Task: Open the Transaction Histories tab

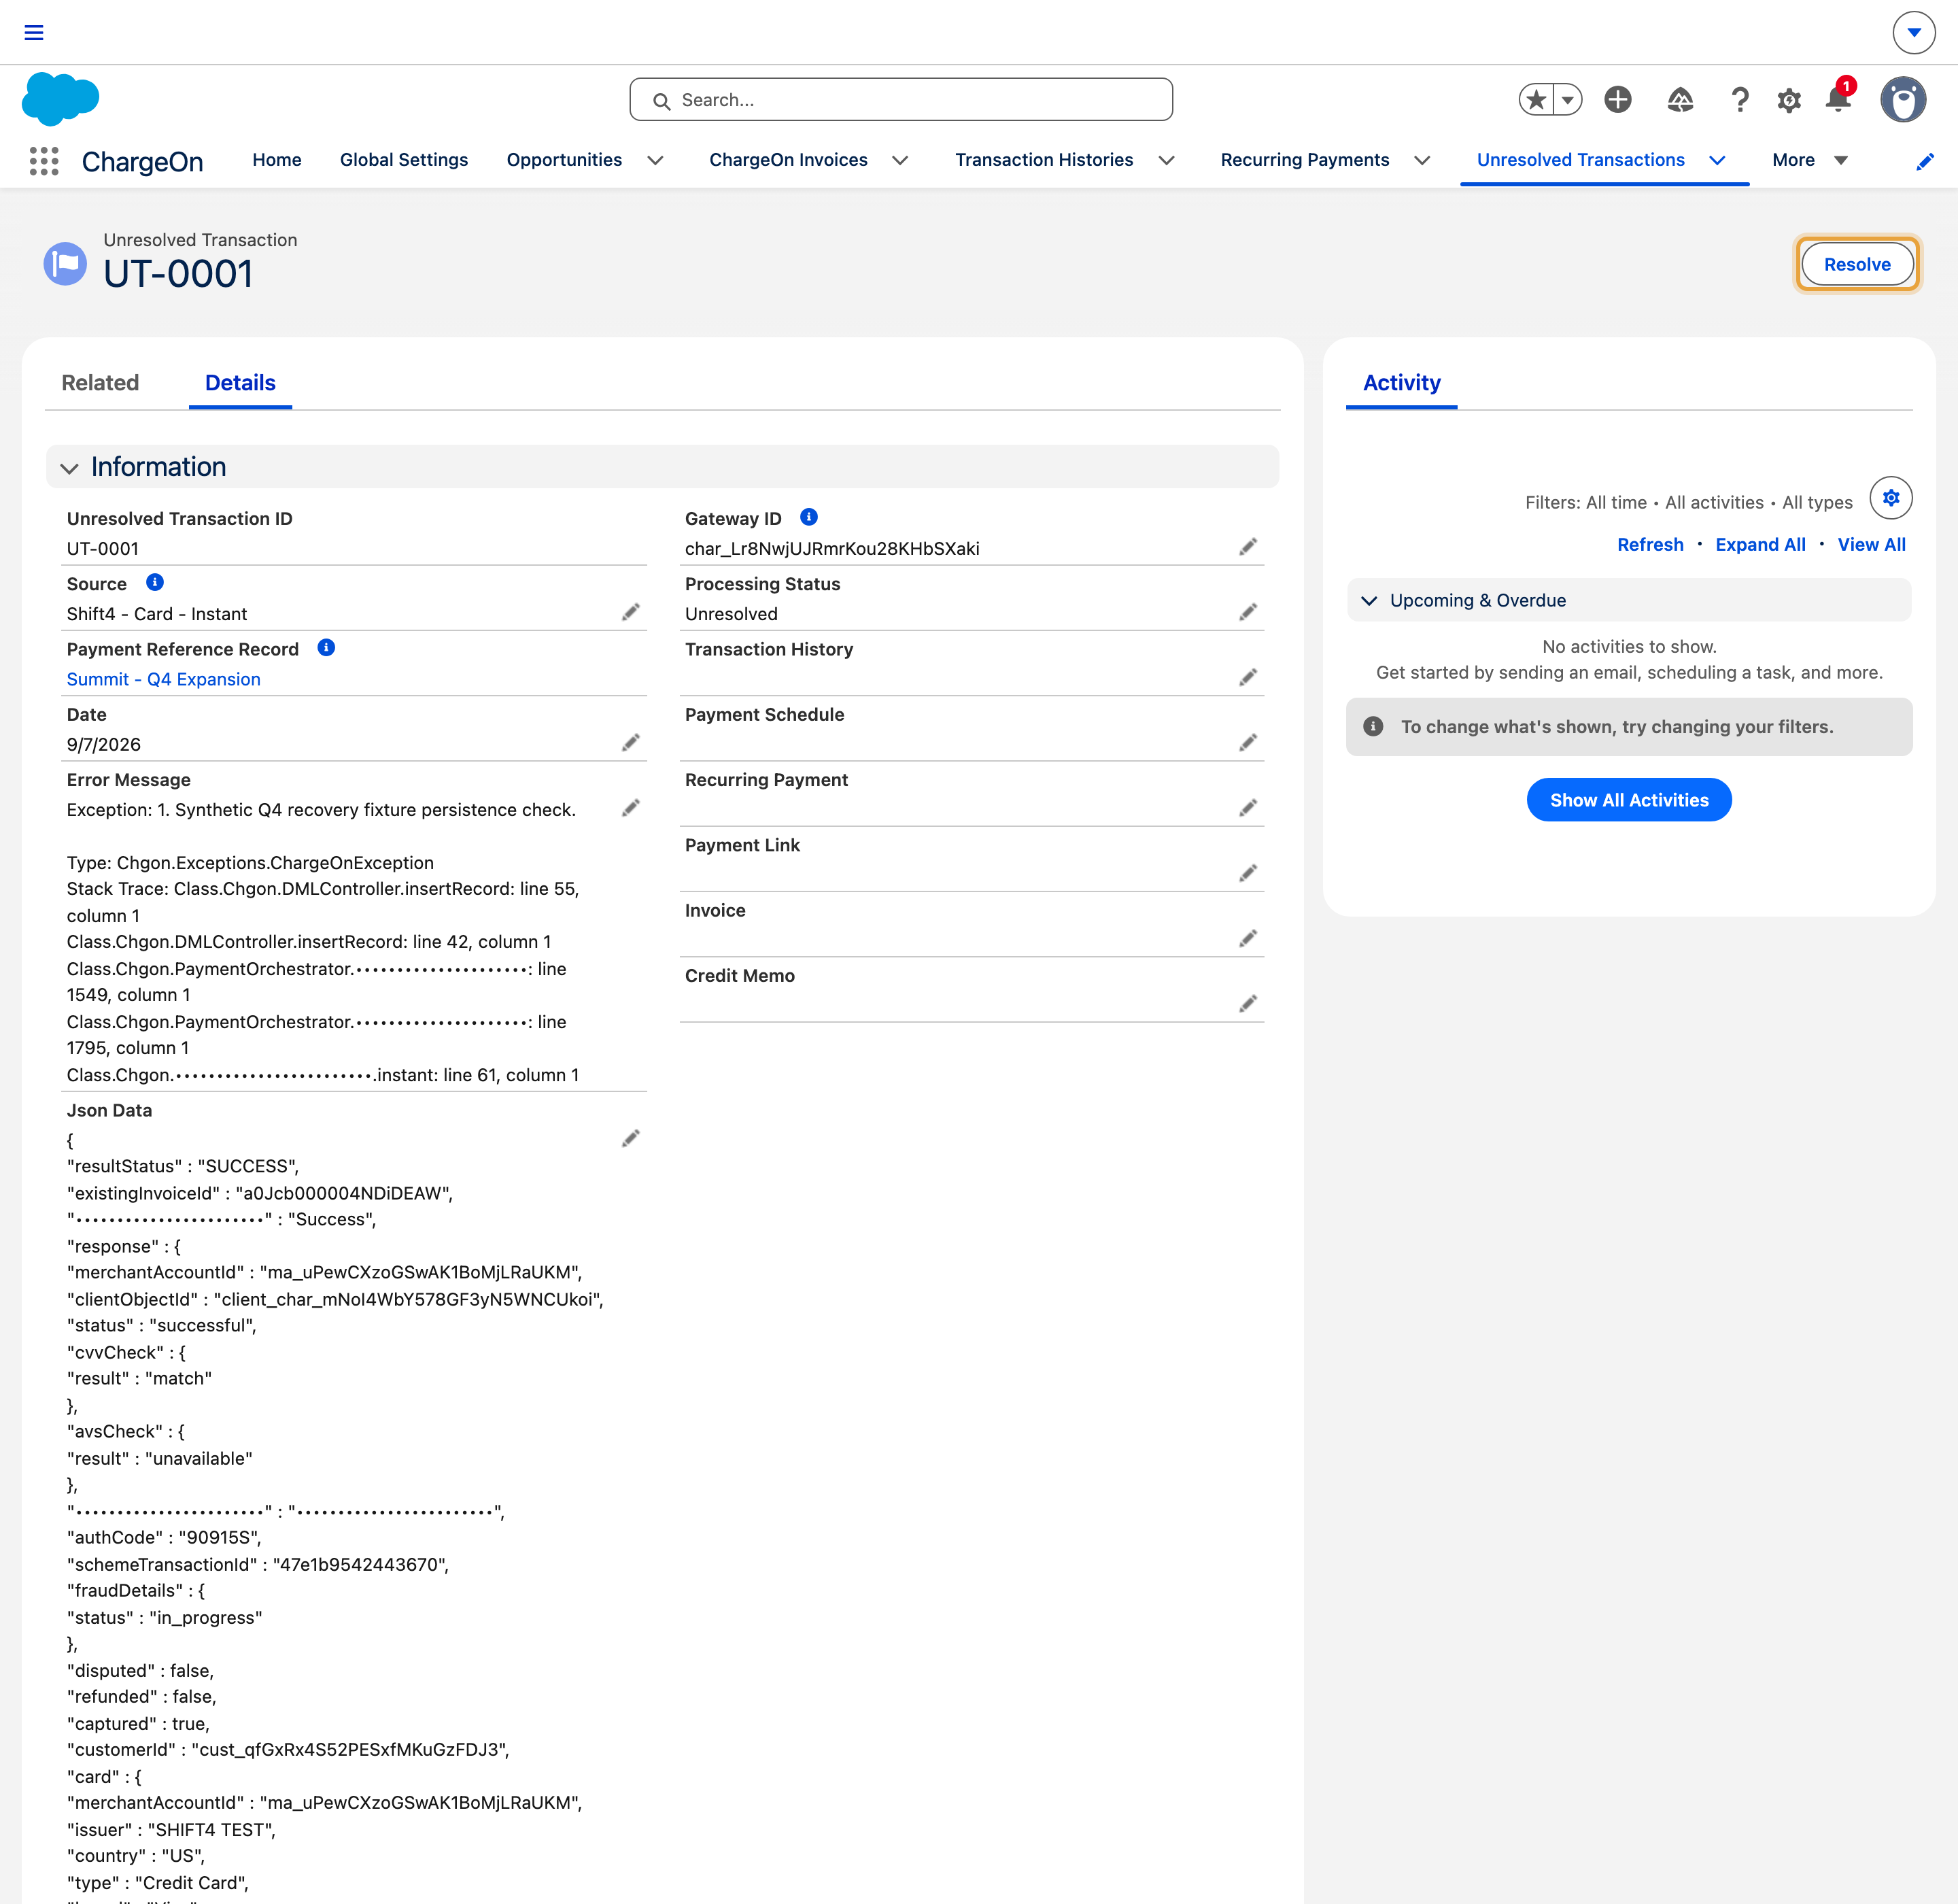Action: point(1044,160)
